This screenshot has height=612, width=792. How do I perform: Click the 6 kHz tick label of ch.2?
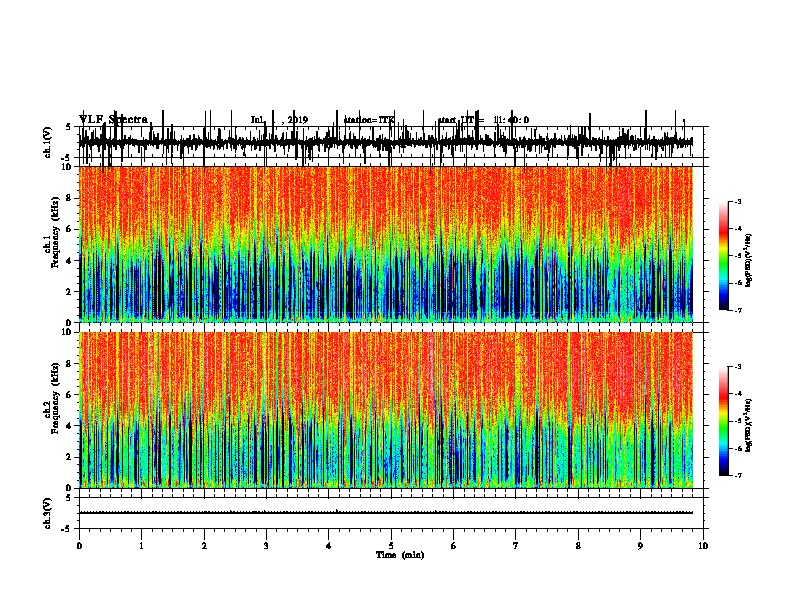tap(70, 395)
